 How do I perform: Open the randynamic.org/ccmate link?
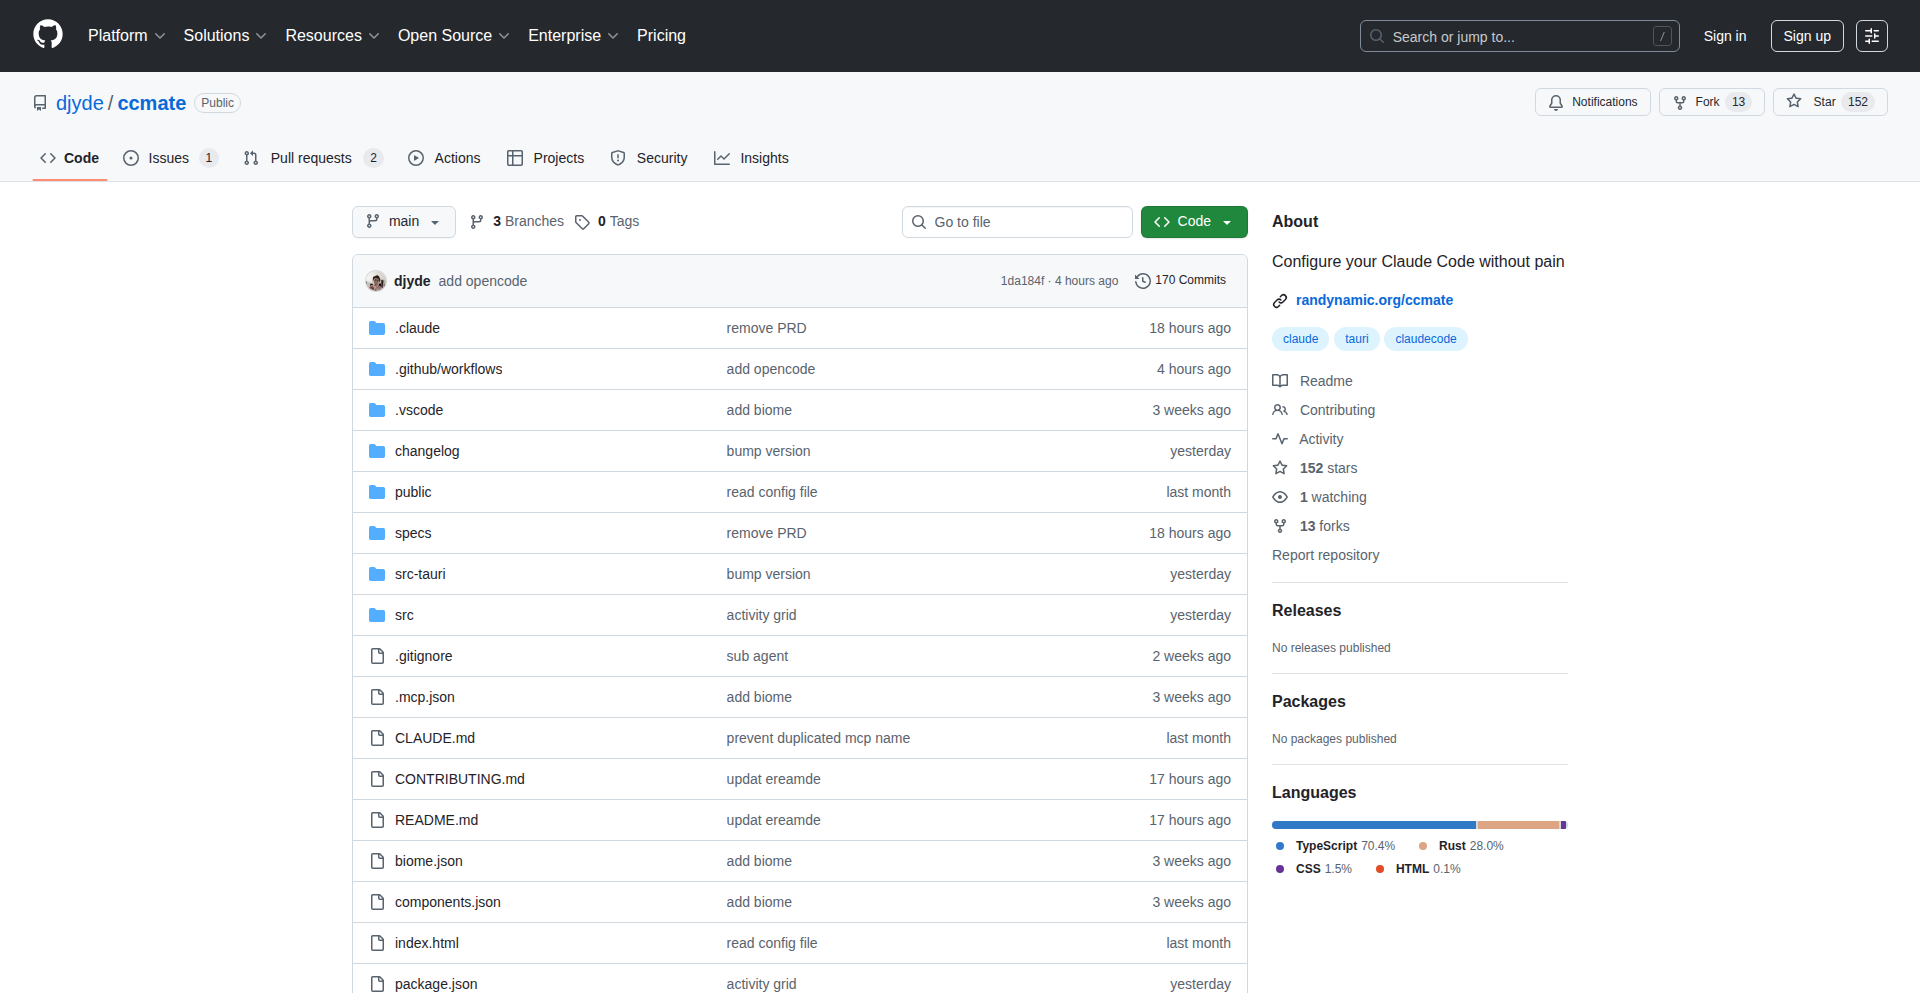pyautogui.click(x=1373, y=300)
